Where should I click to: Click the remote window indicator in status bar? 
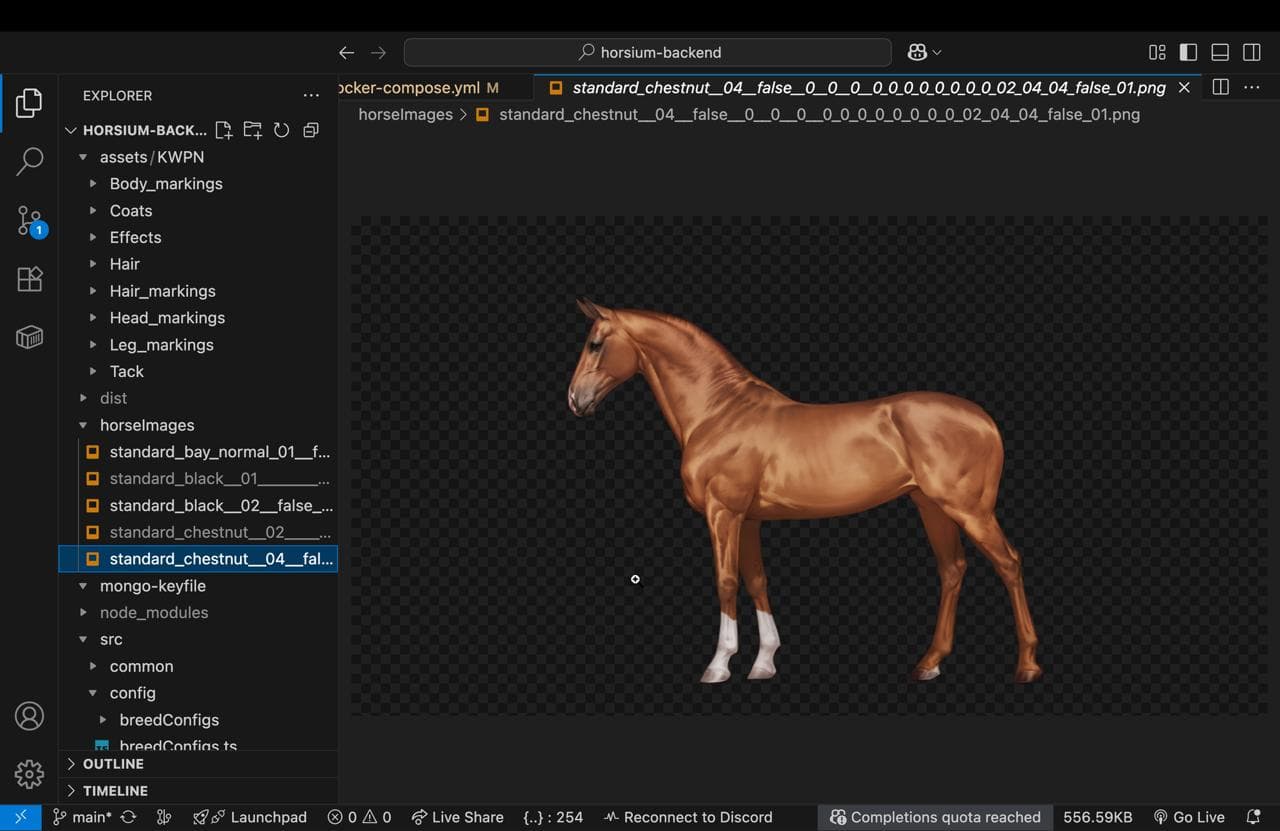21,817
